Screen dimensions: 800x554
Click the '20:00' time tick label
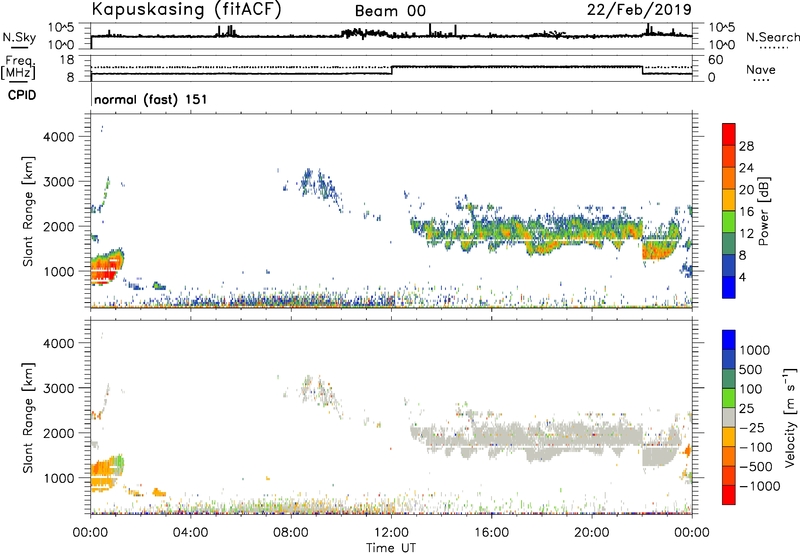pos(592,533)
